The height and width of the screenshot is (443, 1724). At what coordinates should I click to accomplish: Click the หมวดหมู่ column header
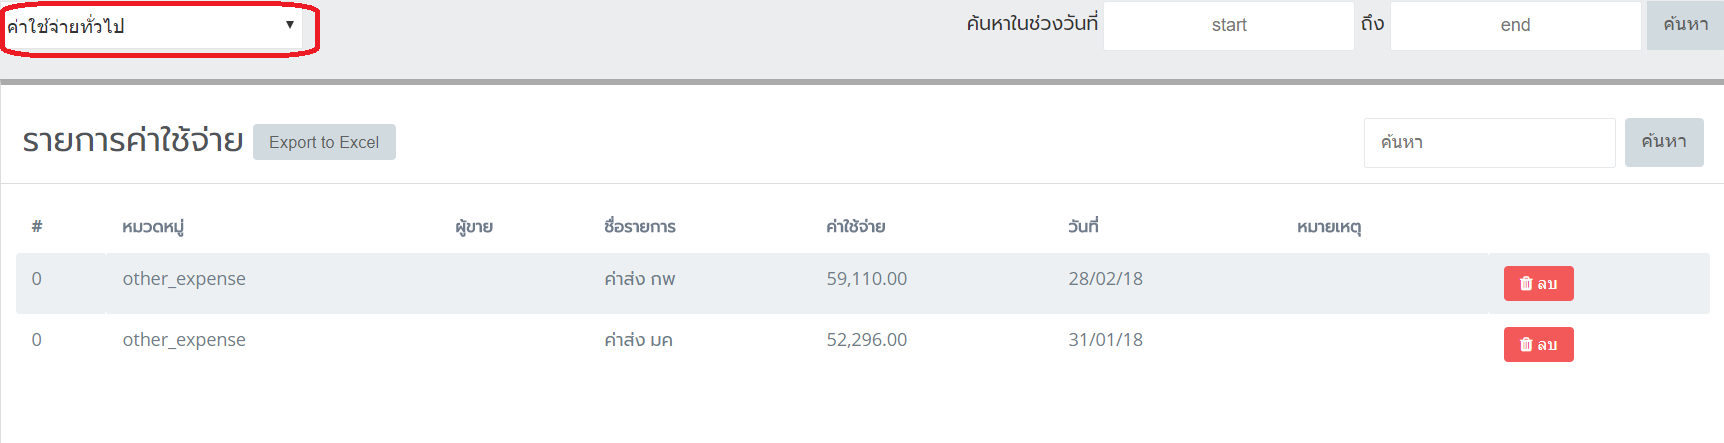(153, 227)
